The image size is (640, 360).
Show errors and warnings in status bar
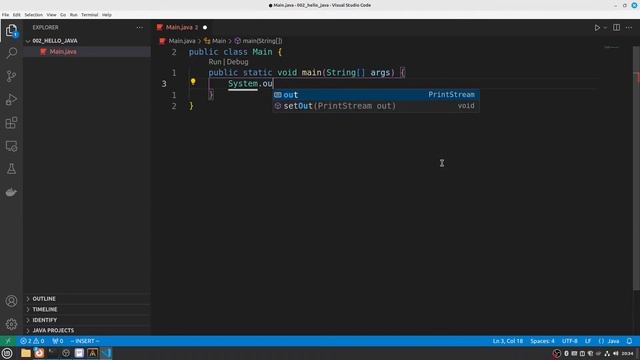point(32,341)
